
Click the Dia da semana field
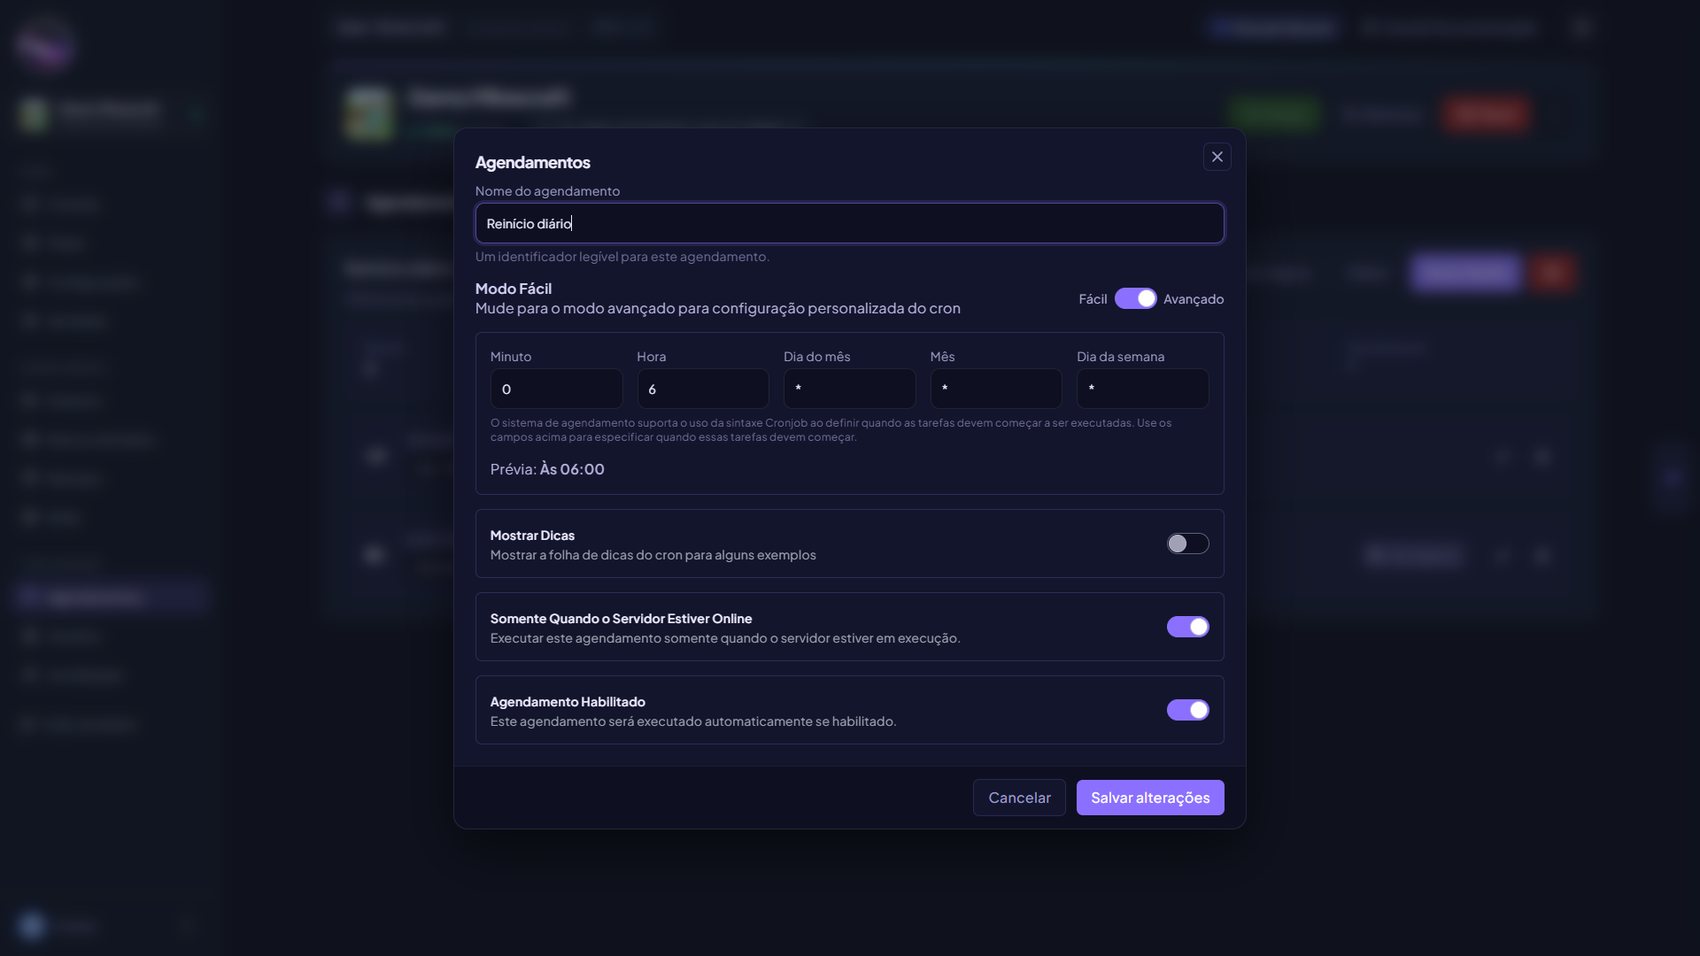point(1142,389)
